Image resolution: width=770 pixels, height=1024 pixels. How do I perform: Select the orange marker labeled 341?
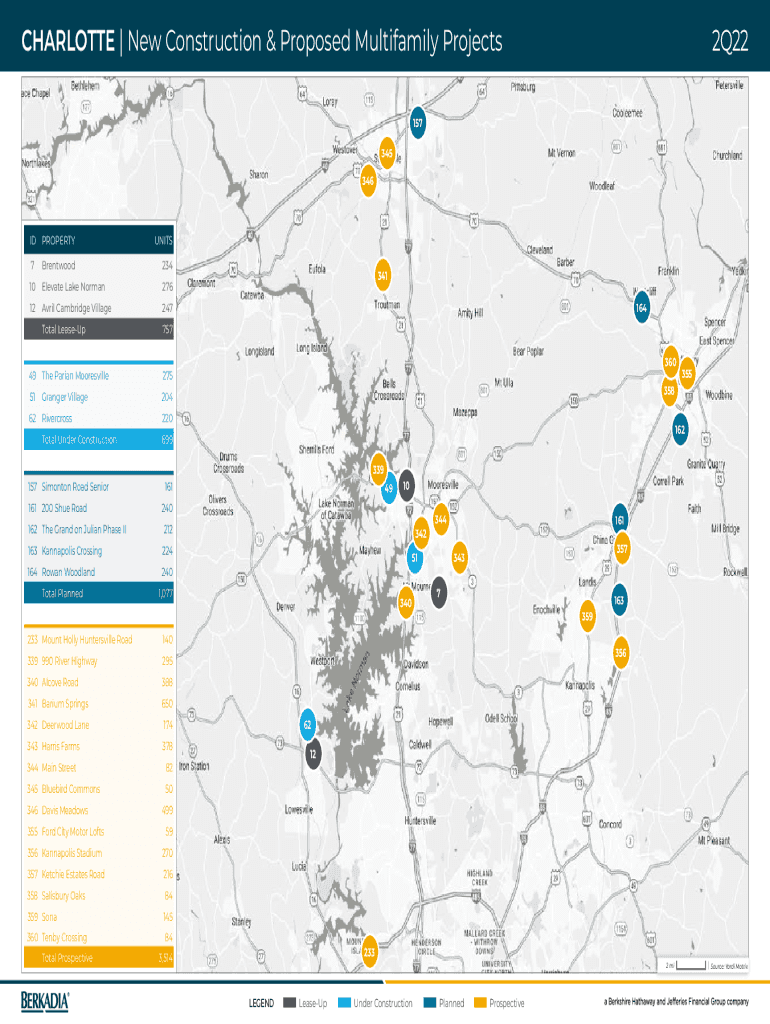[383, 274]
